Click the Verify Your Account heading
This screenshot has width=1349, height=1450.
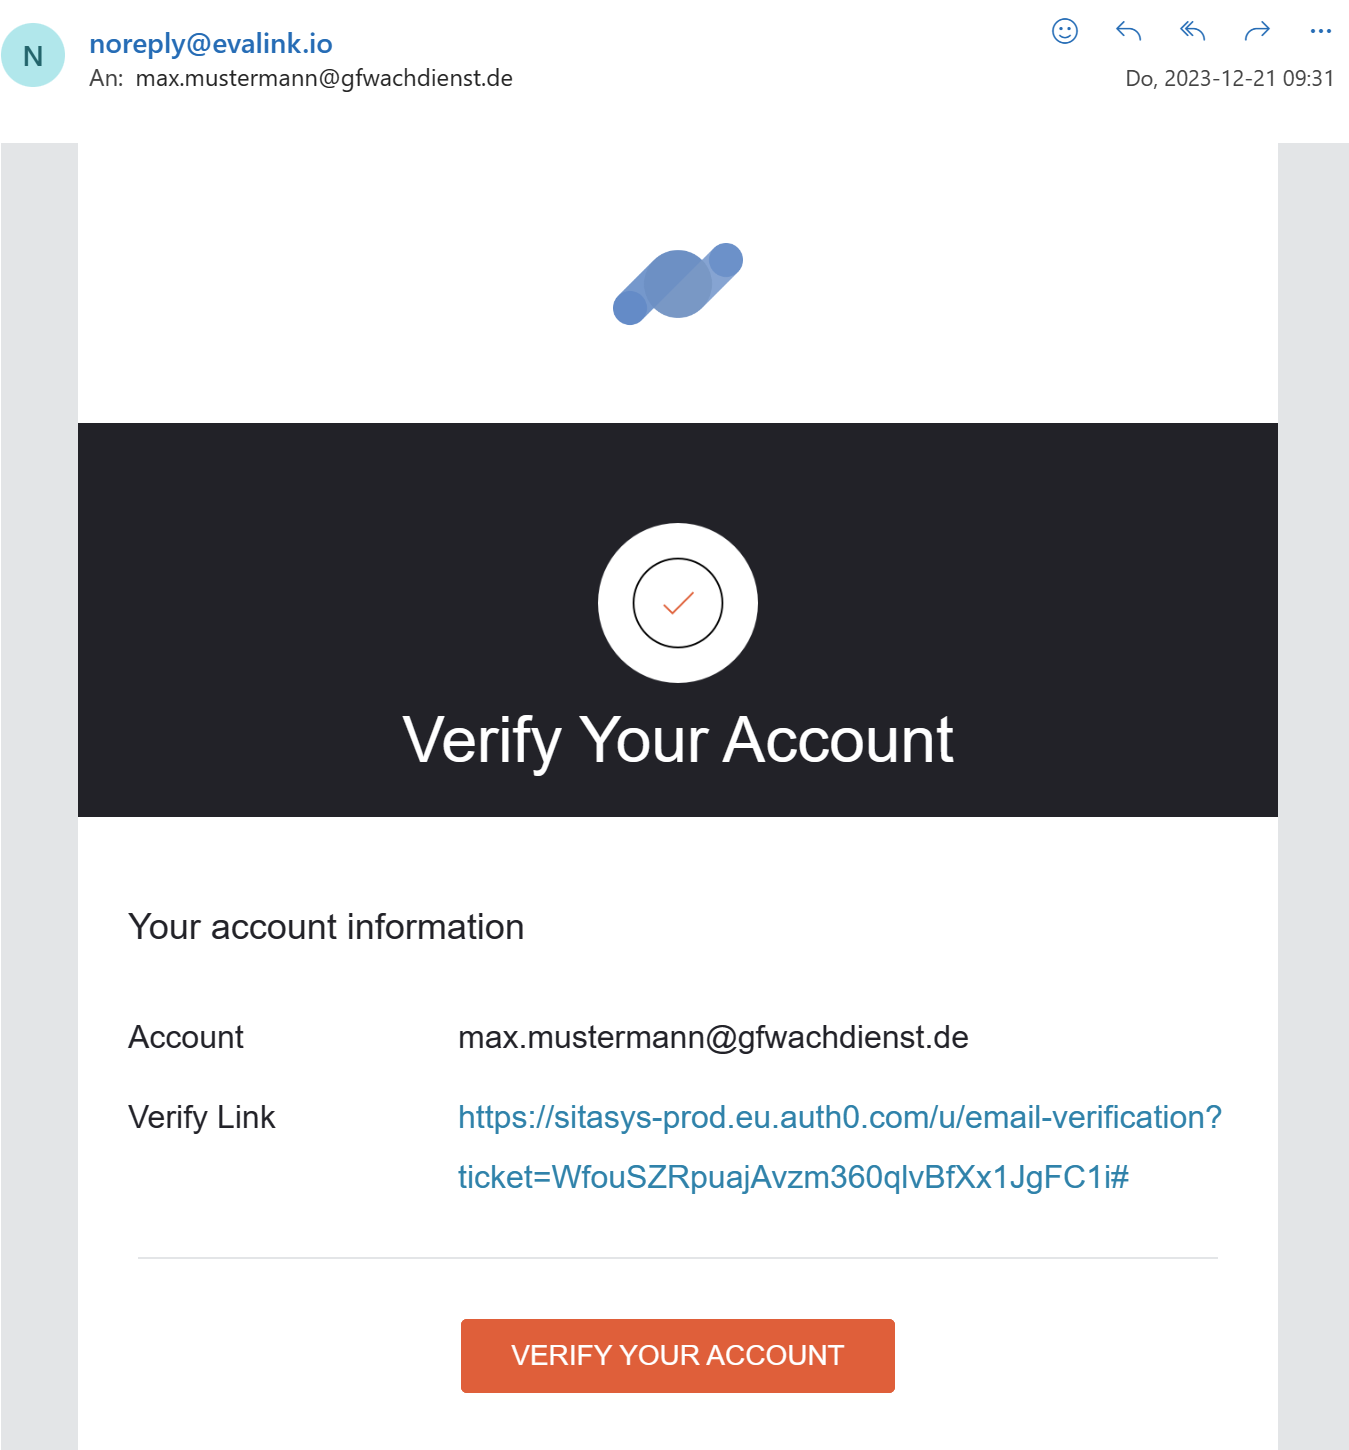[678, 740]
